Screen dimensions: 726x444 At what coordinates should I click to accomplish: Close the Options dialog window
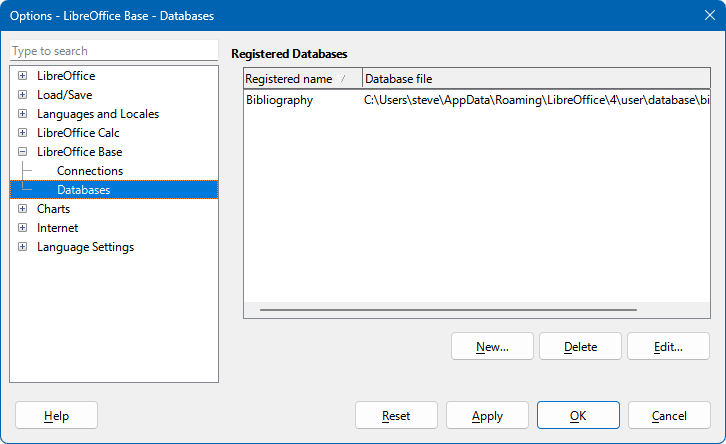click(x=710, y=15)
